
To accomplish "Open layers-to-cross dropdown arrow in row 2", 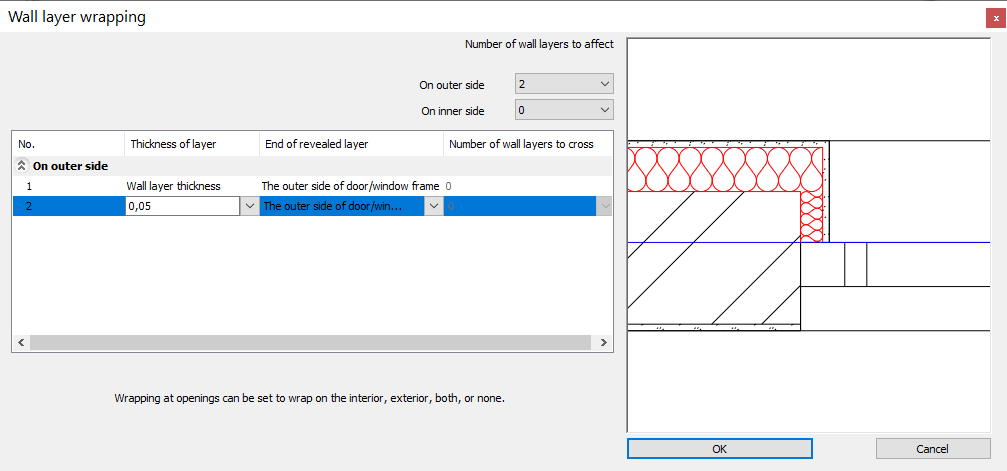I will click(x=604, y=206).
